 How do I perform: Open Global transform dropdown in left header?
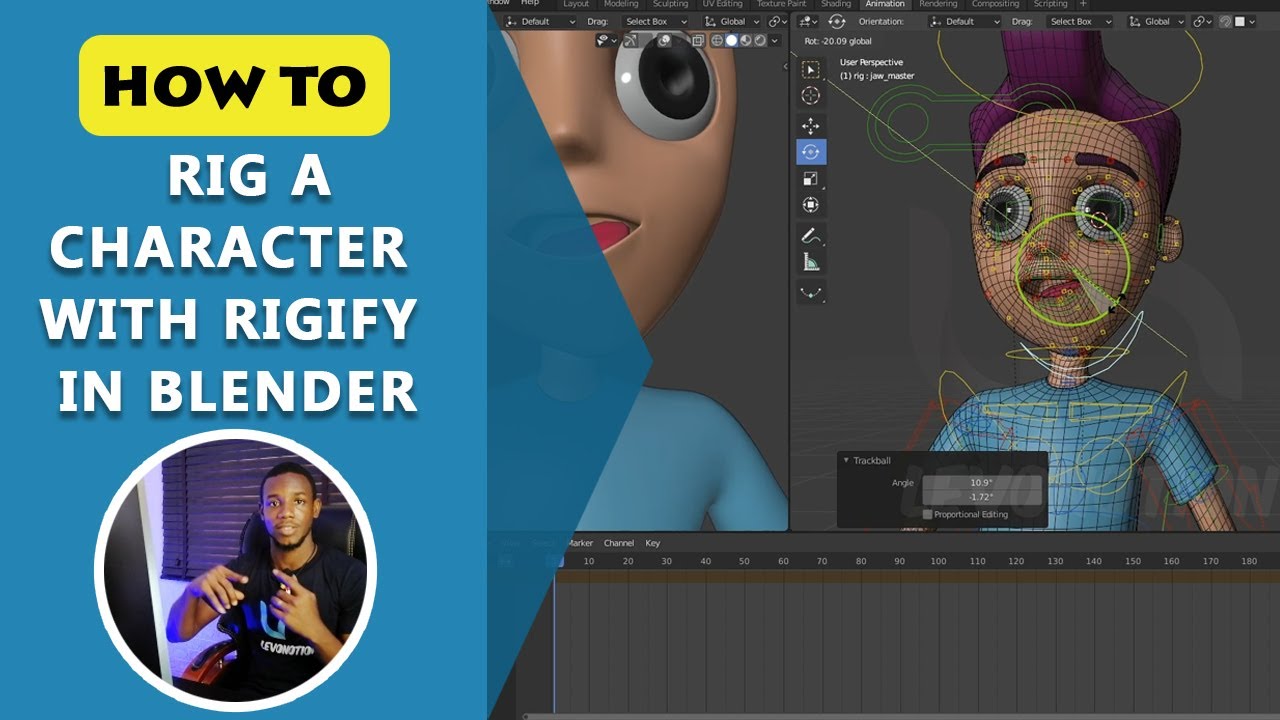pyautogui.click(x=731, y=21)
